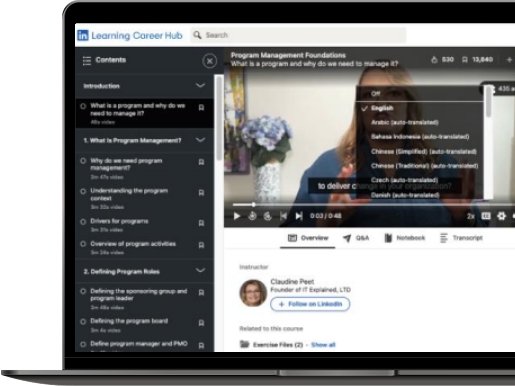Switch to Notebook tab
The width and height of the screenshot is (515, 386).
click(x=405, y=238)
